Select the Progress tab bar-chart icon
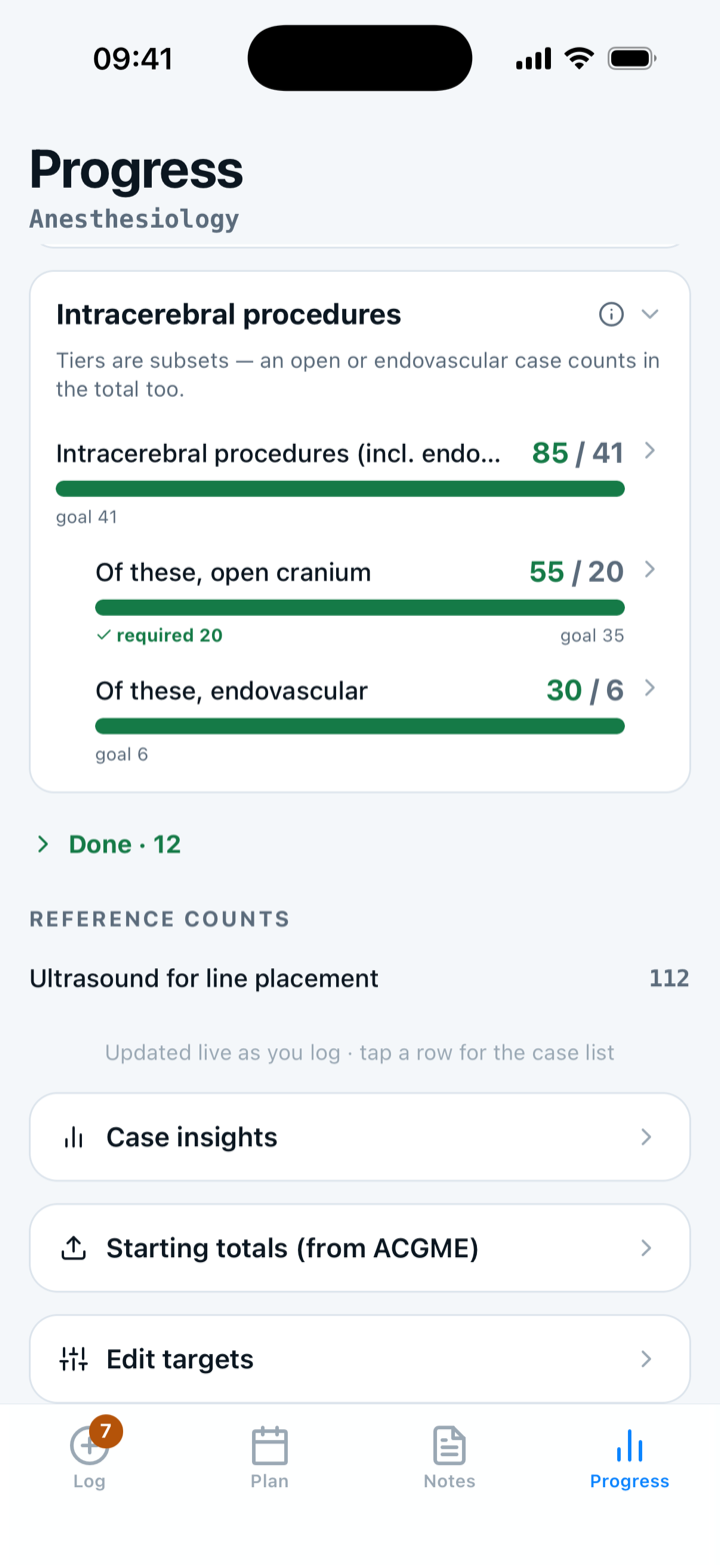This screenshot has height=1565, width=720. pos(629,1446)
